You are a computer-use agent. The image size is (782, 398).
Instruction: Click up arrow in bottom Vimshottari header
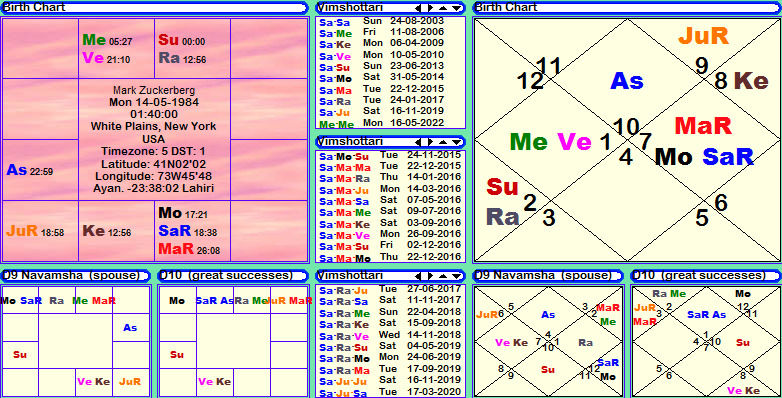(443, 276)
